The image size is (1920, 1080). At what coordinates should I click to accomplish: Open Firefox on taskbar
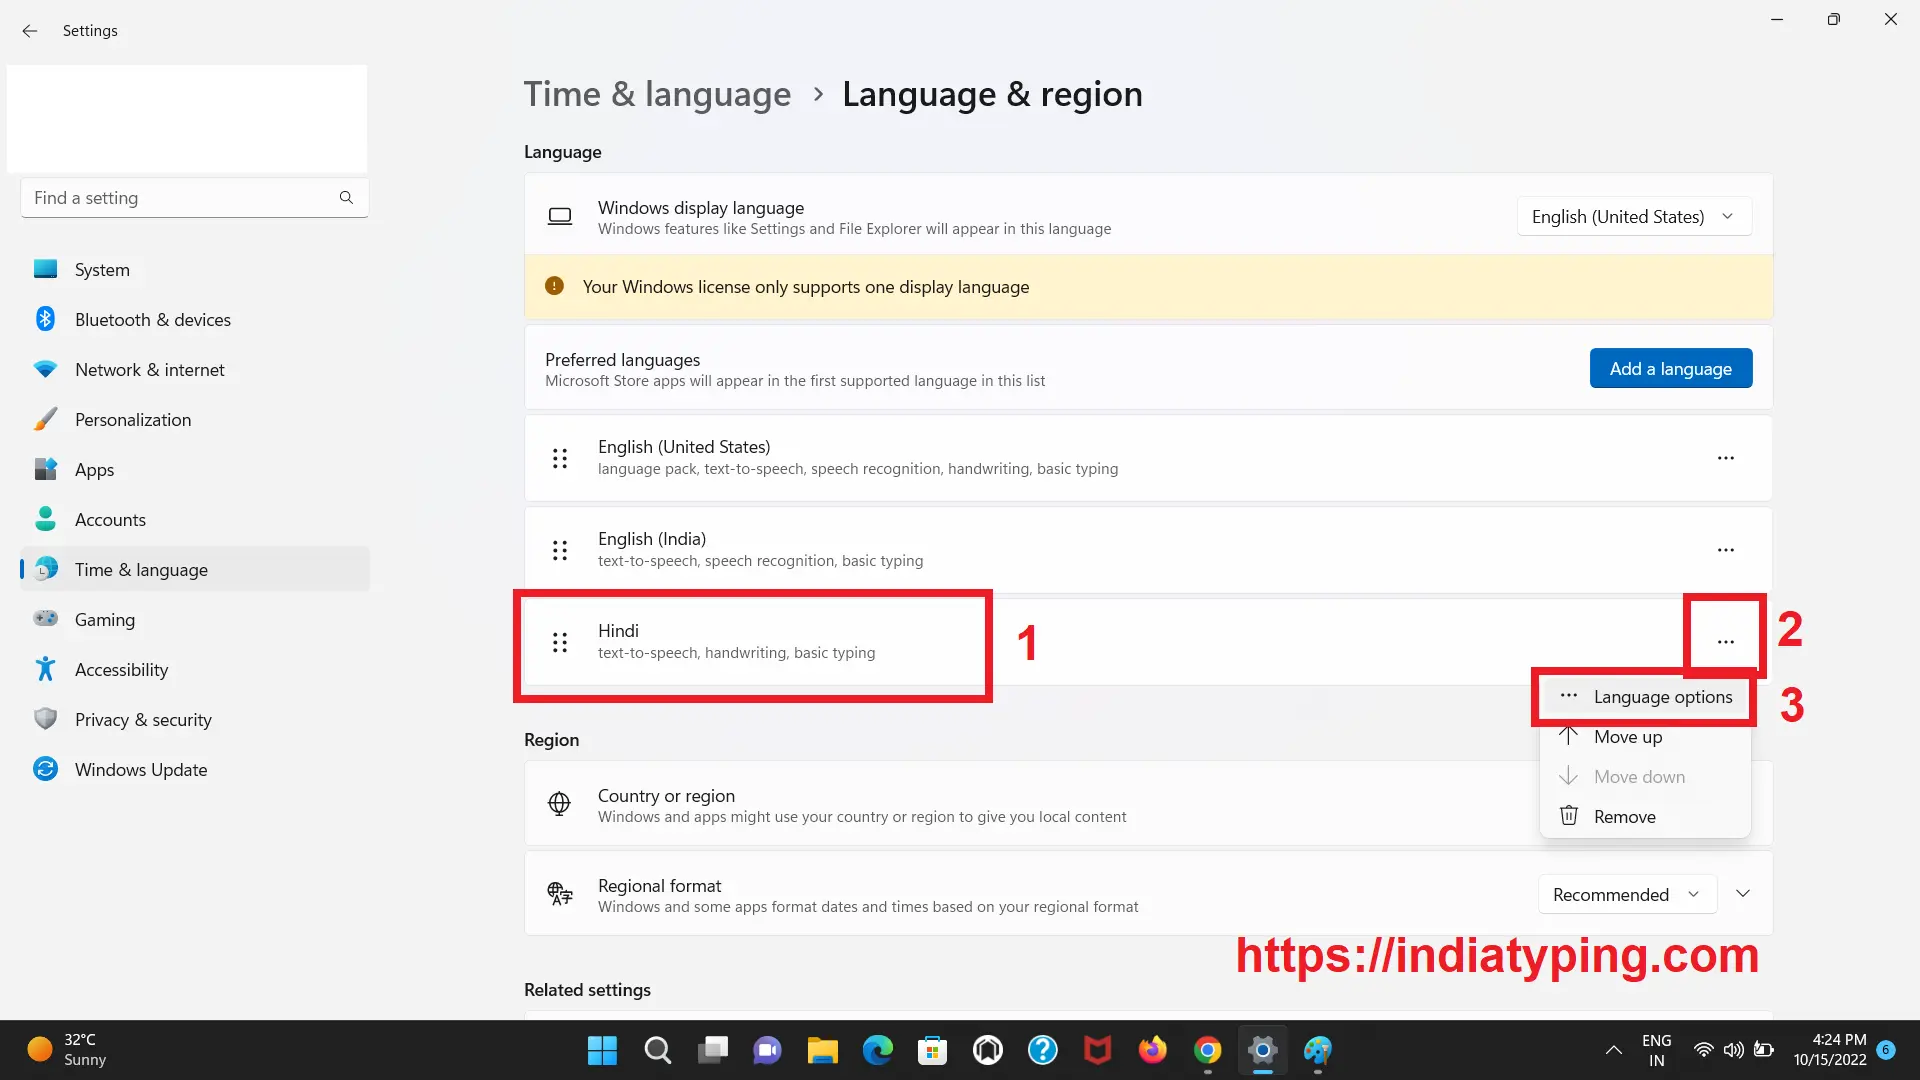(1152, 1050)
